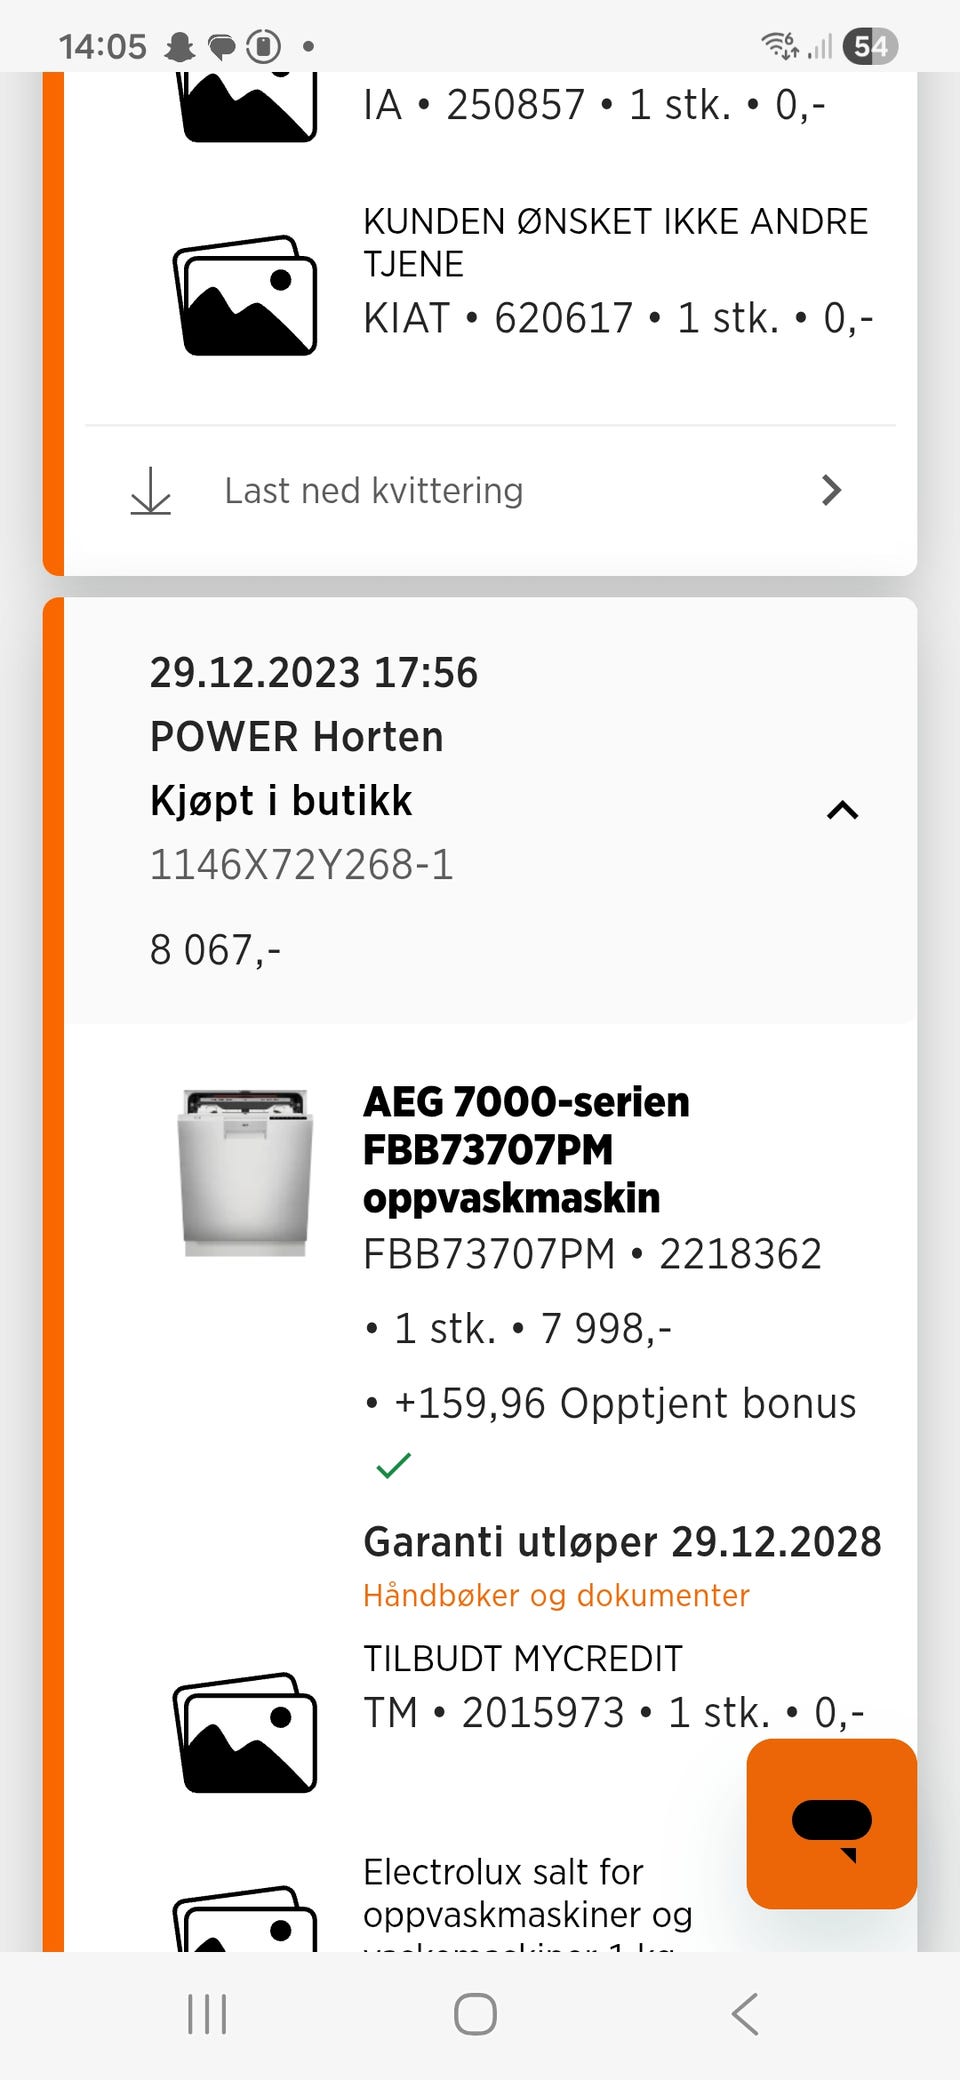
Task: Tap placeholder image icon beside TILBUDT MYCREDIT
Action: [x=245, y=1732]
